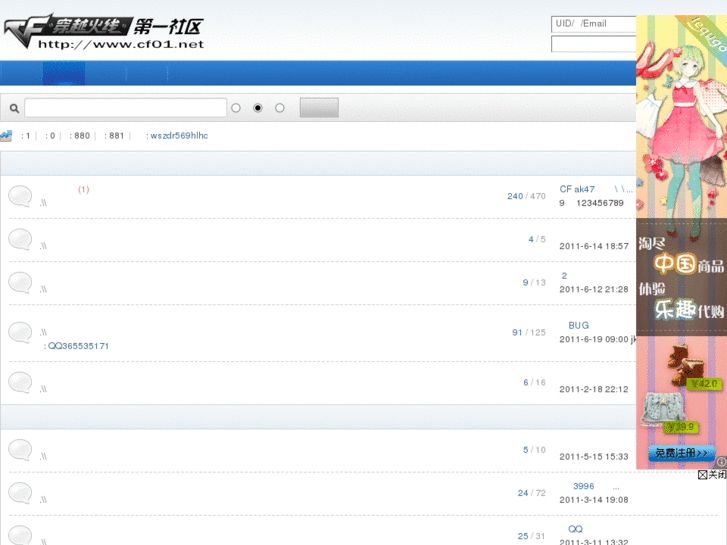This screenshot has width=727, height=545.
Task: Open forum bubble icon in 9 / 13 row
Action: (20, 282)
